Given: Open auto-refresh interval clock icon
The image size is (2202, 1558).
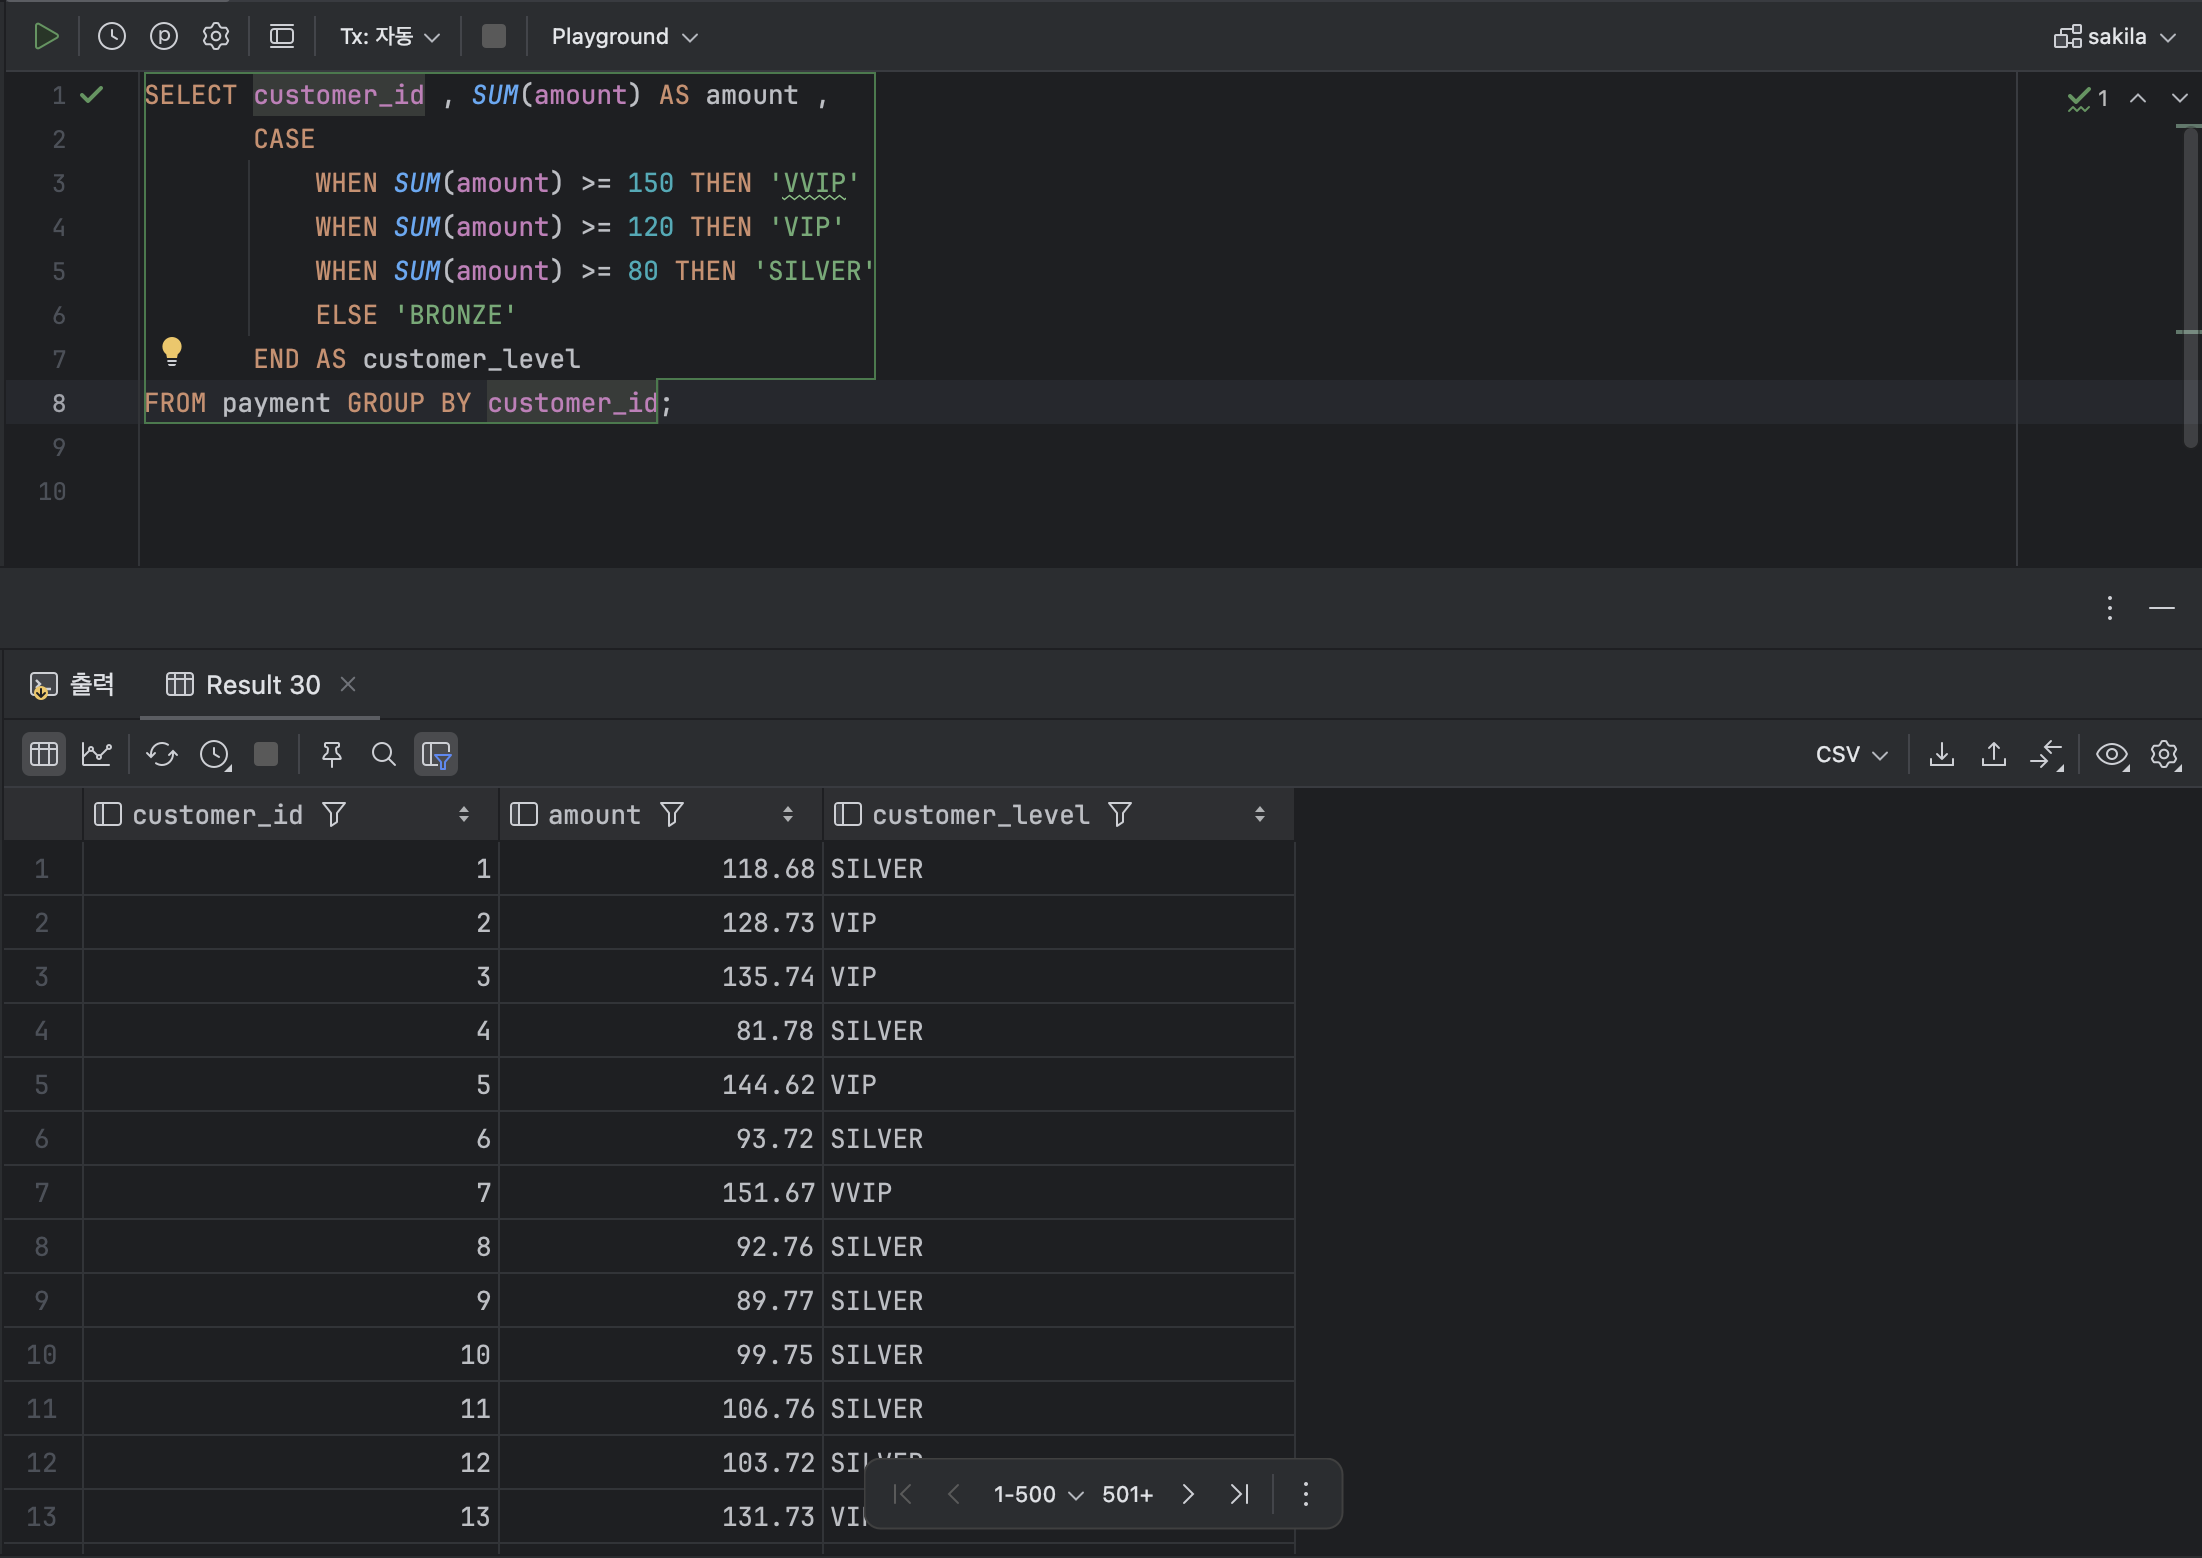Looking at the screenshot, I should (x=215, y=754).
